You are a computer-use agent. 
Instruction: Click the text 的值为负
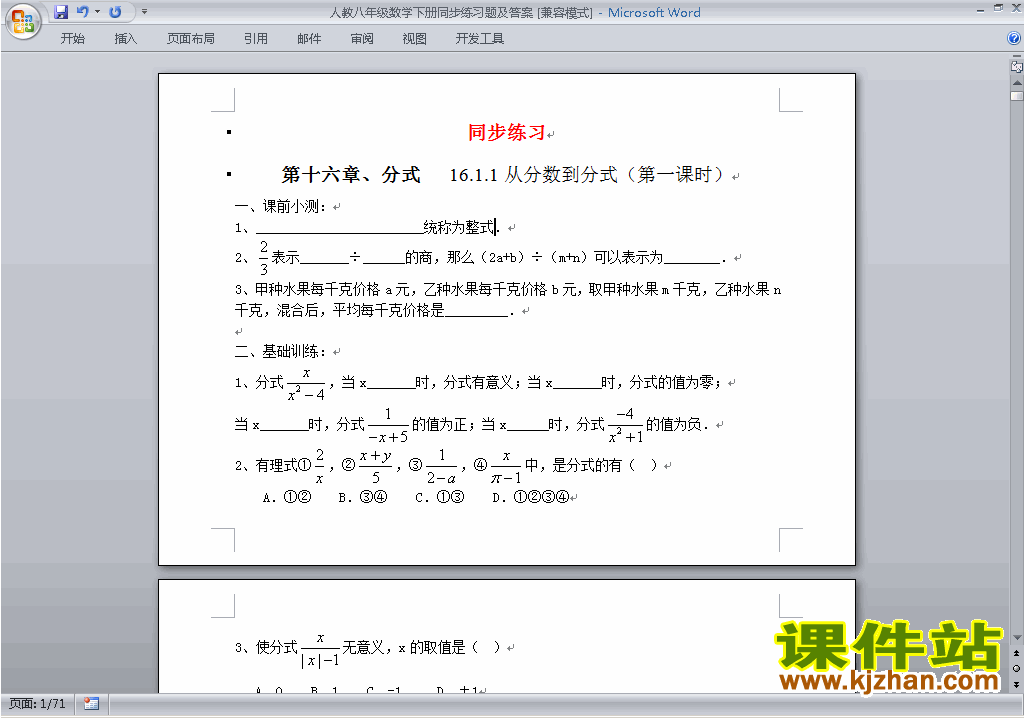coord(674,424)
